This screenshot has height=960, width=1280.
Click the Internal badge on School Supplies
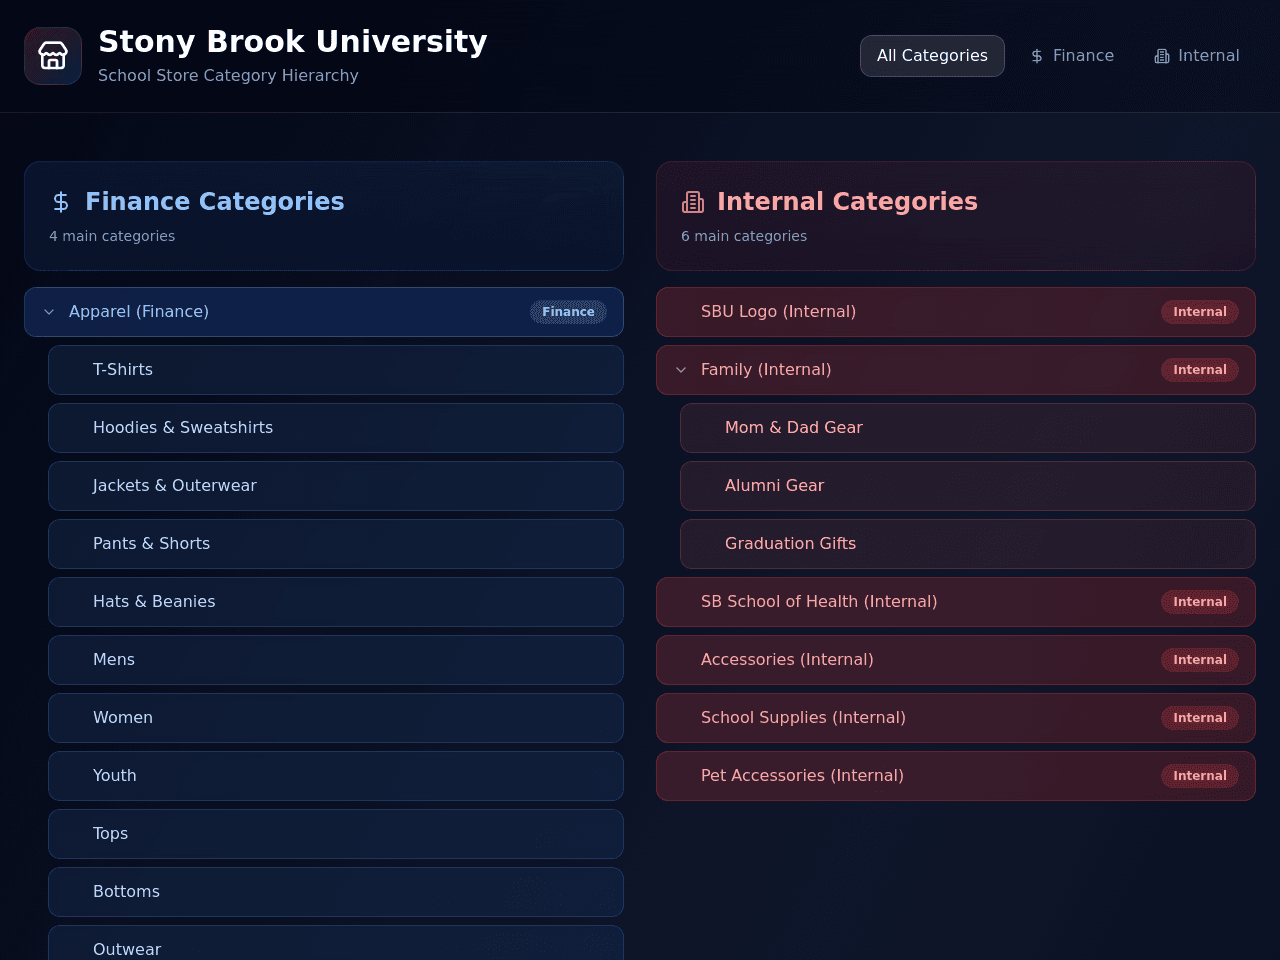click(x=1200, y=718)
